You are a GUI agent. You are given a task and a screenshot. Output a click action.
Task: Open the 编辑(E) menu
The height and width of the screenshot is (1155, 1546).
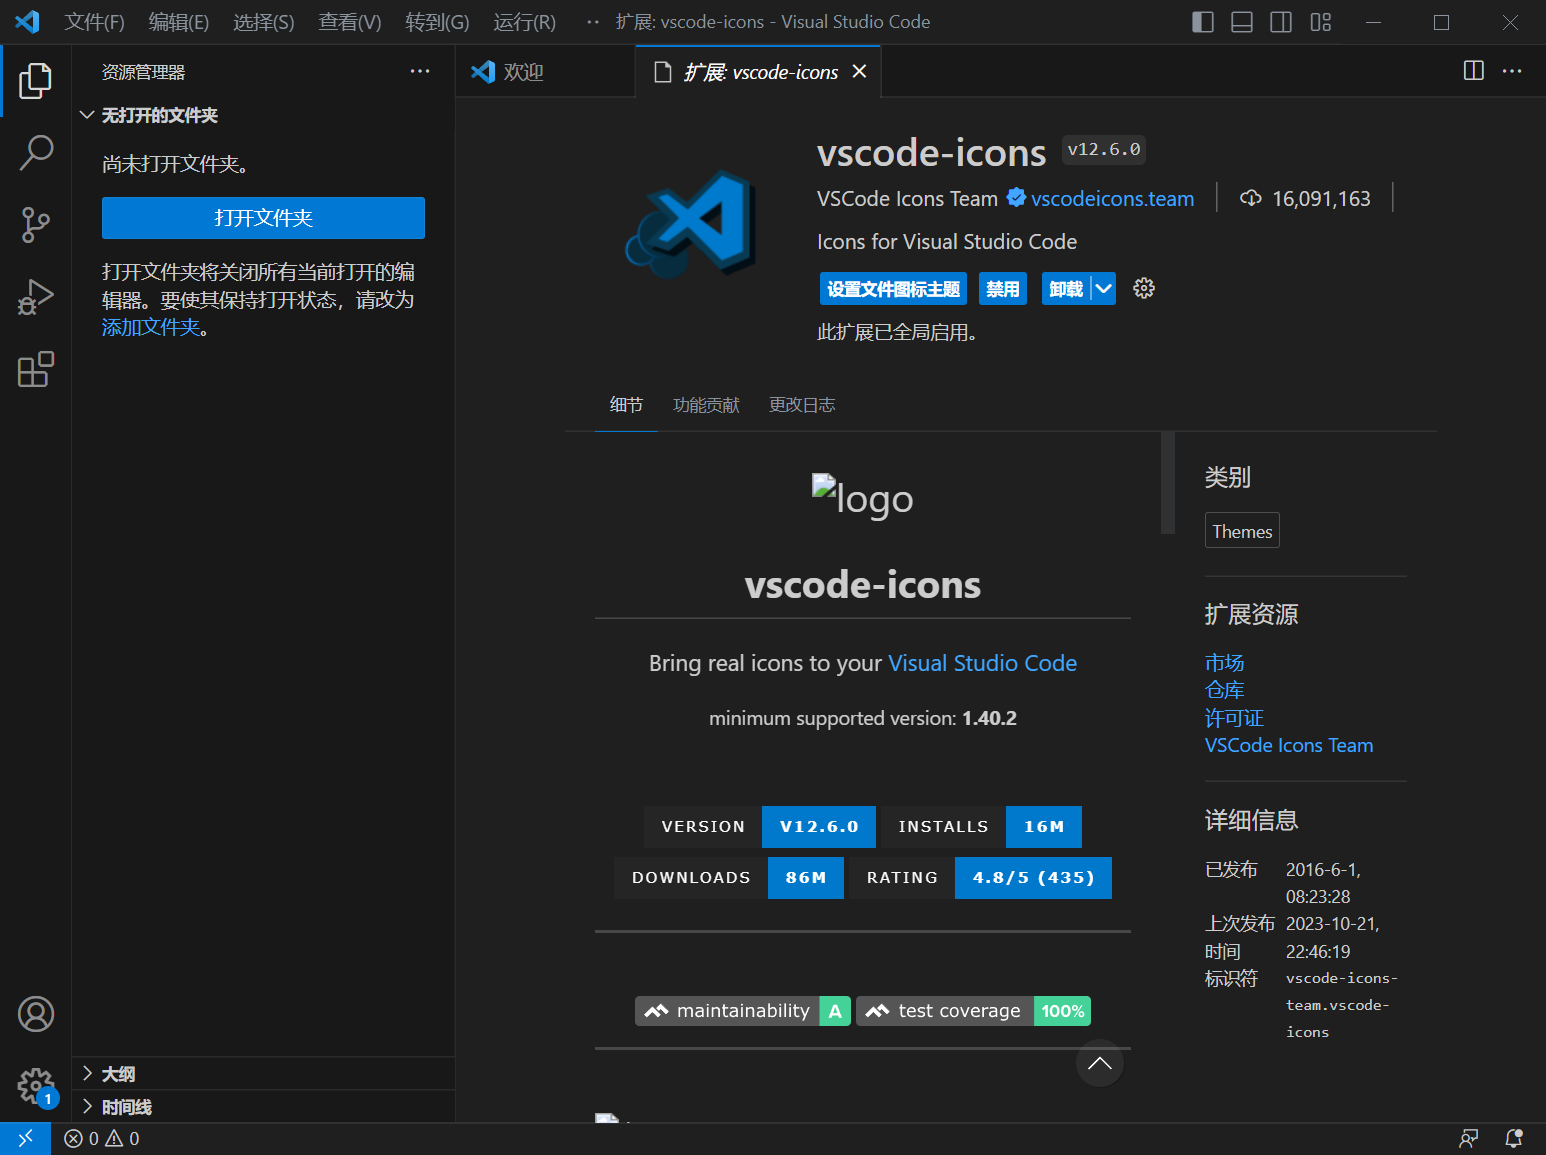(x=179, y=22)
